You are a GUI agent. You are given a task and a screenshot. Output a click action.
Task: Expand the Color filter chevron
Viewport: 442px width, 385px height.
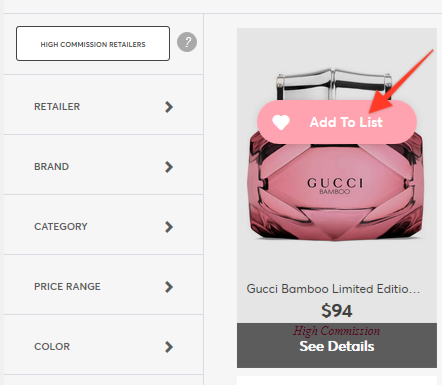point(169,347)
